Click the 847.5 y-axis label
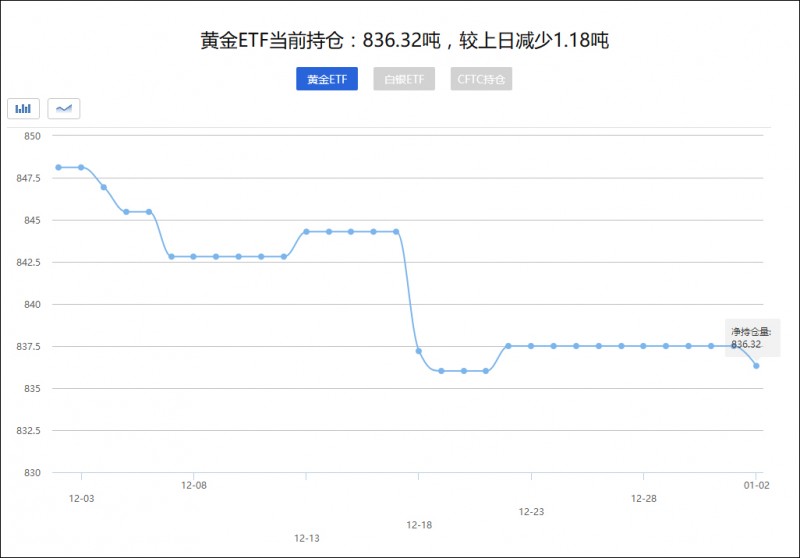The height and width of the screenshot is (558, 800). coord(29,179)
